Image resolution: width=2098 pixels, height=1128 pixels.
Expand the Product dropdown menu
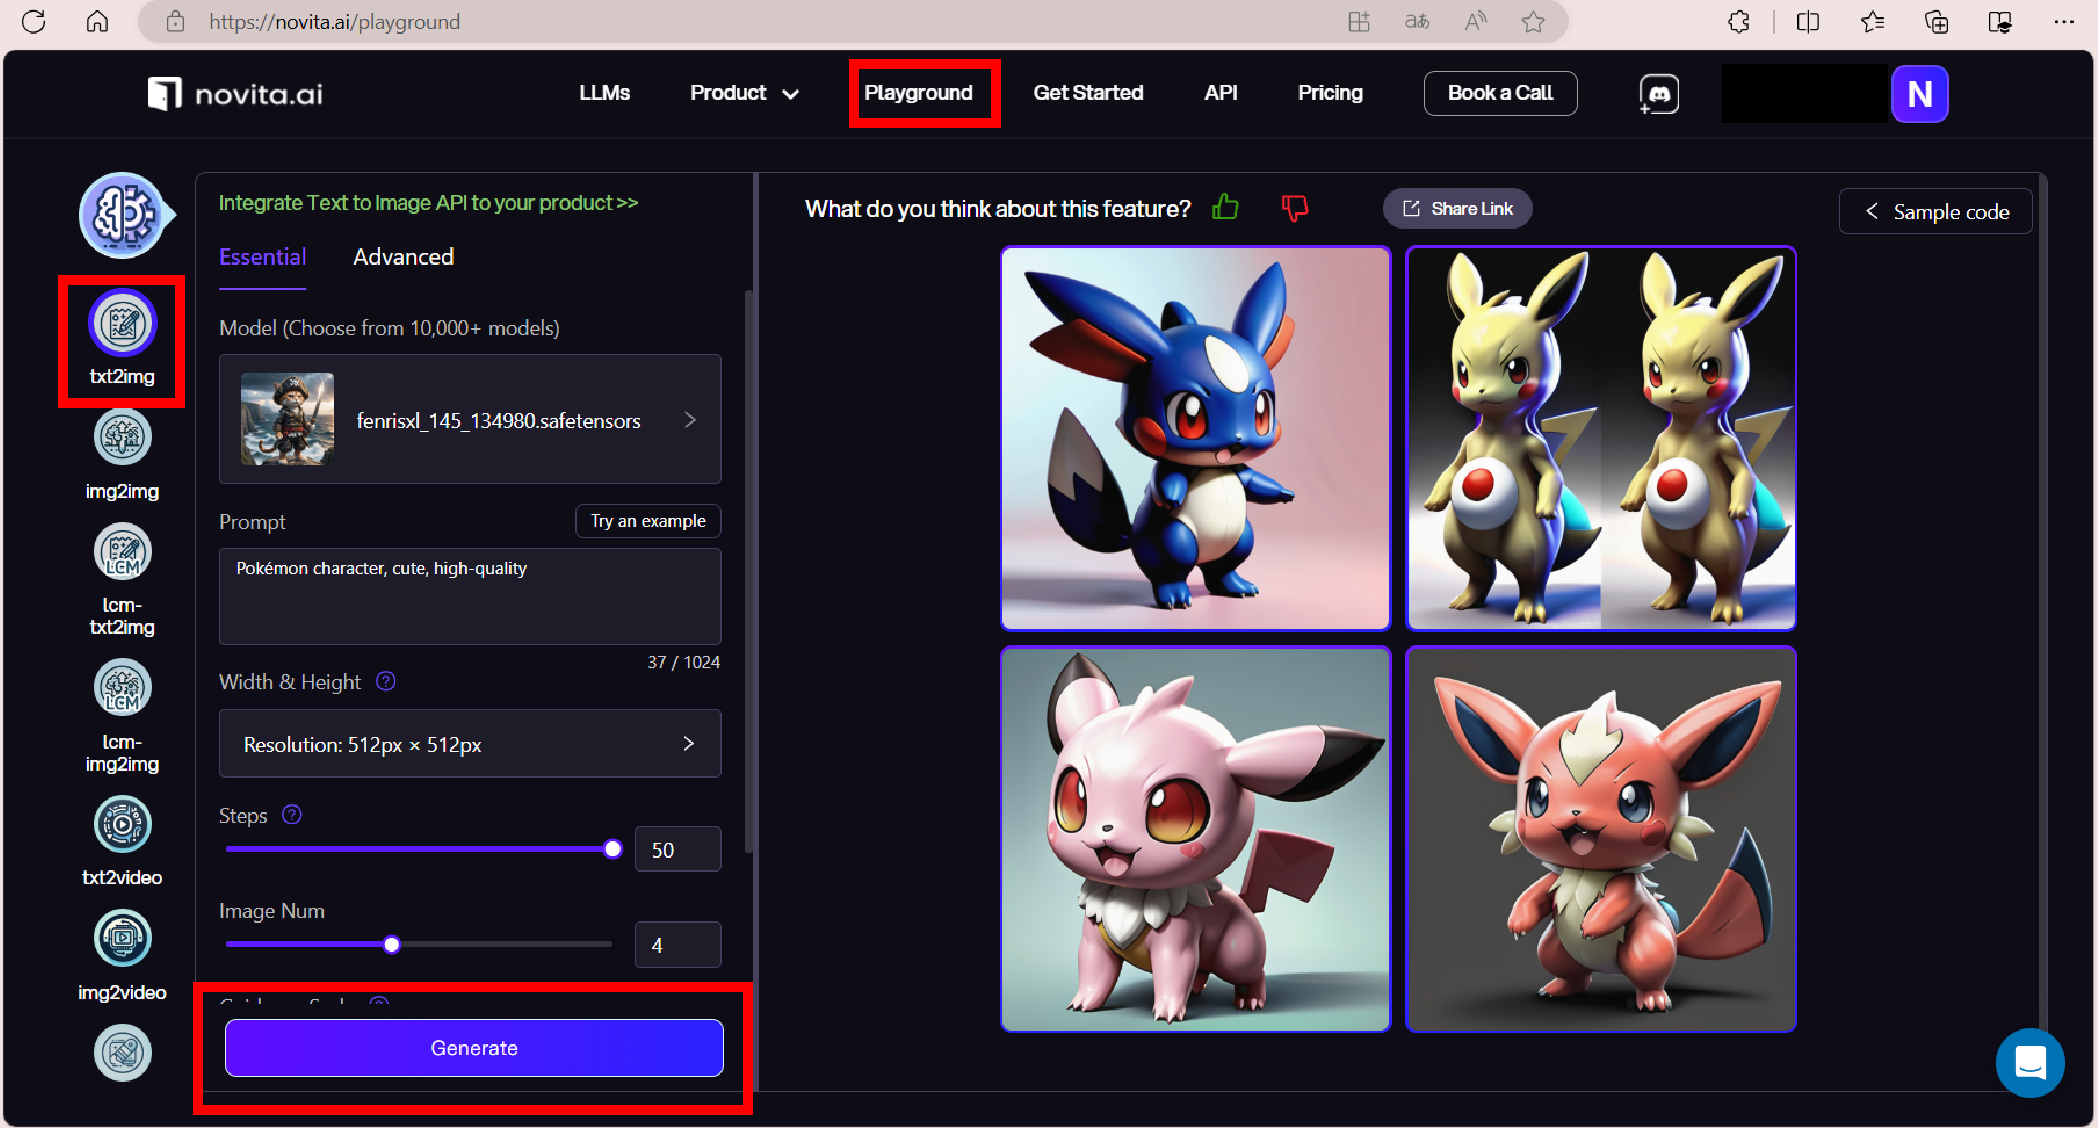744,93
